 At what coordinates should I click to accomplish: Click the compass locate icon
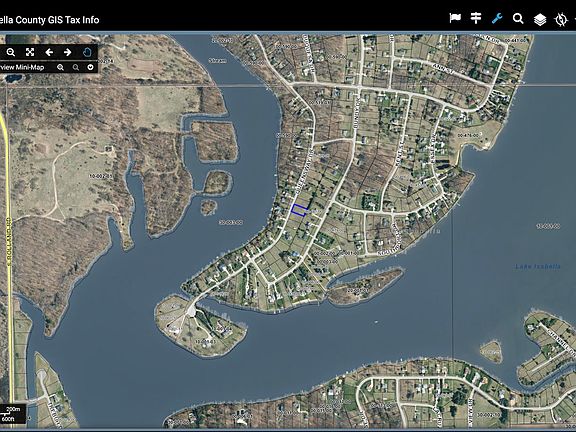561,19
